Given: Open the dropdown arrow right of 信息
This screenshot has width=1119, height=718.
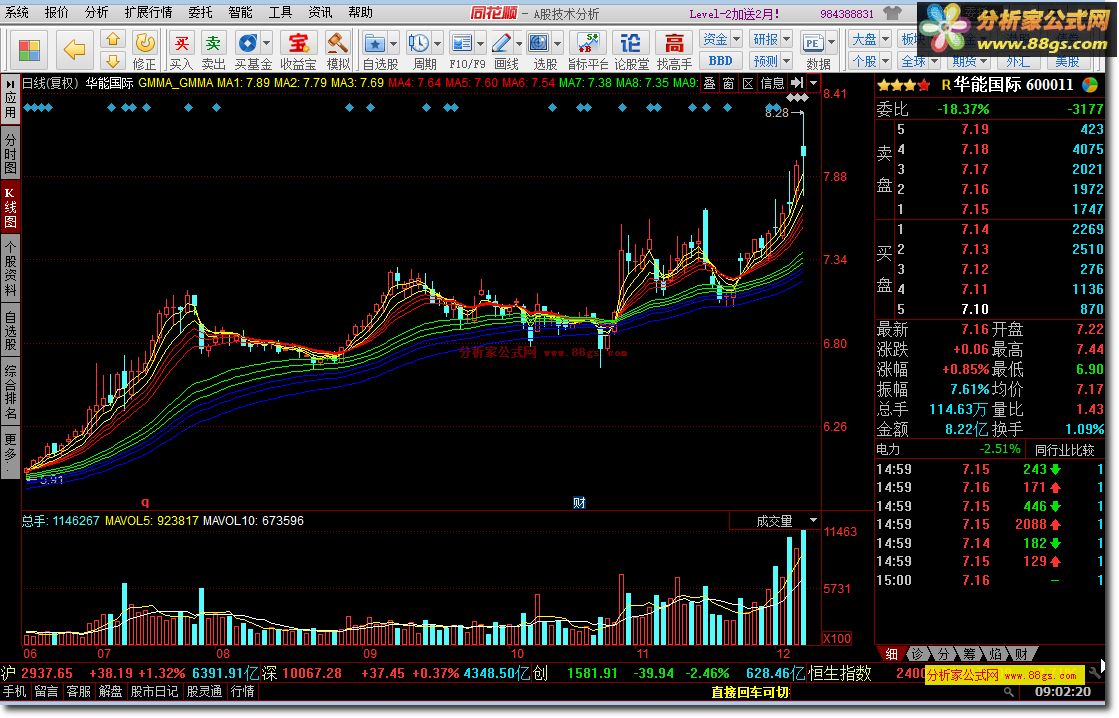Looking at the screenshot, I should point(813,84).
